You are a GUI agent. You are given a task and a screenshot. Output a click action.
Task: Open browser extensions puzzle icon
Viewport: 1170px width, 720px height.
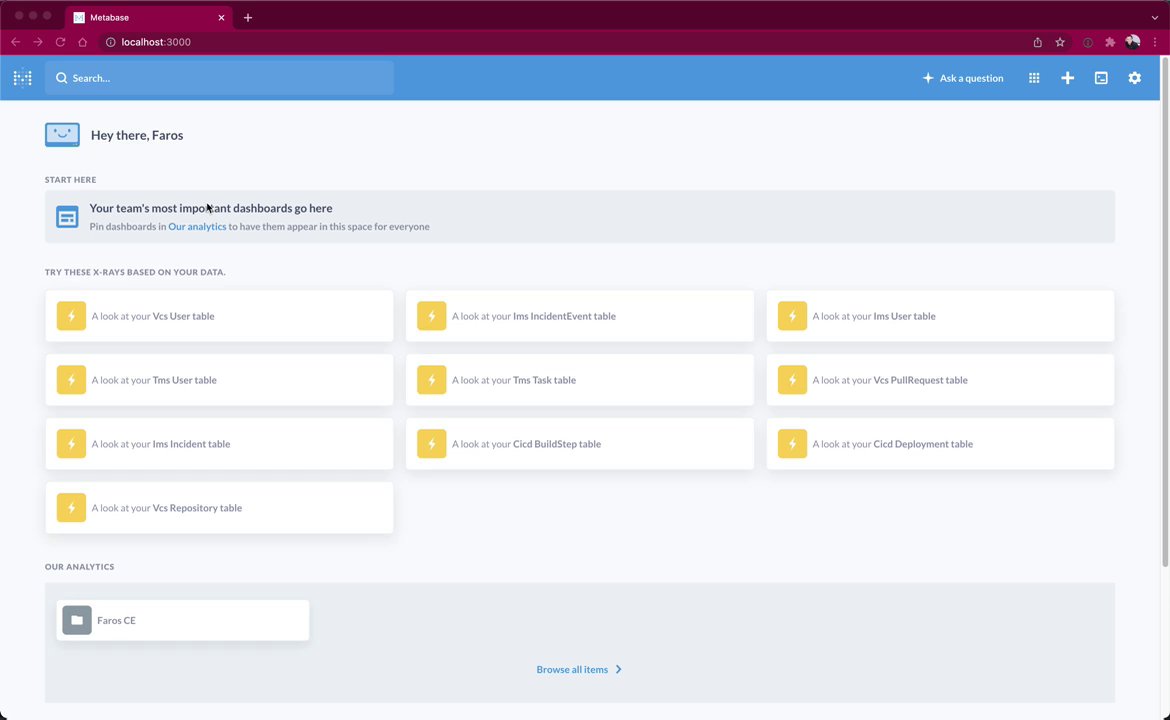coord(1110,43)
